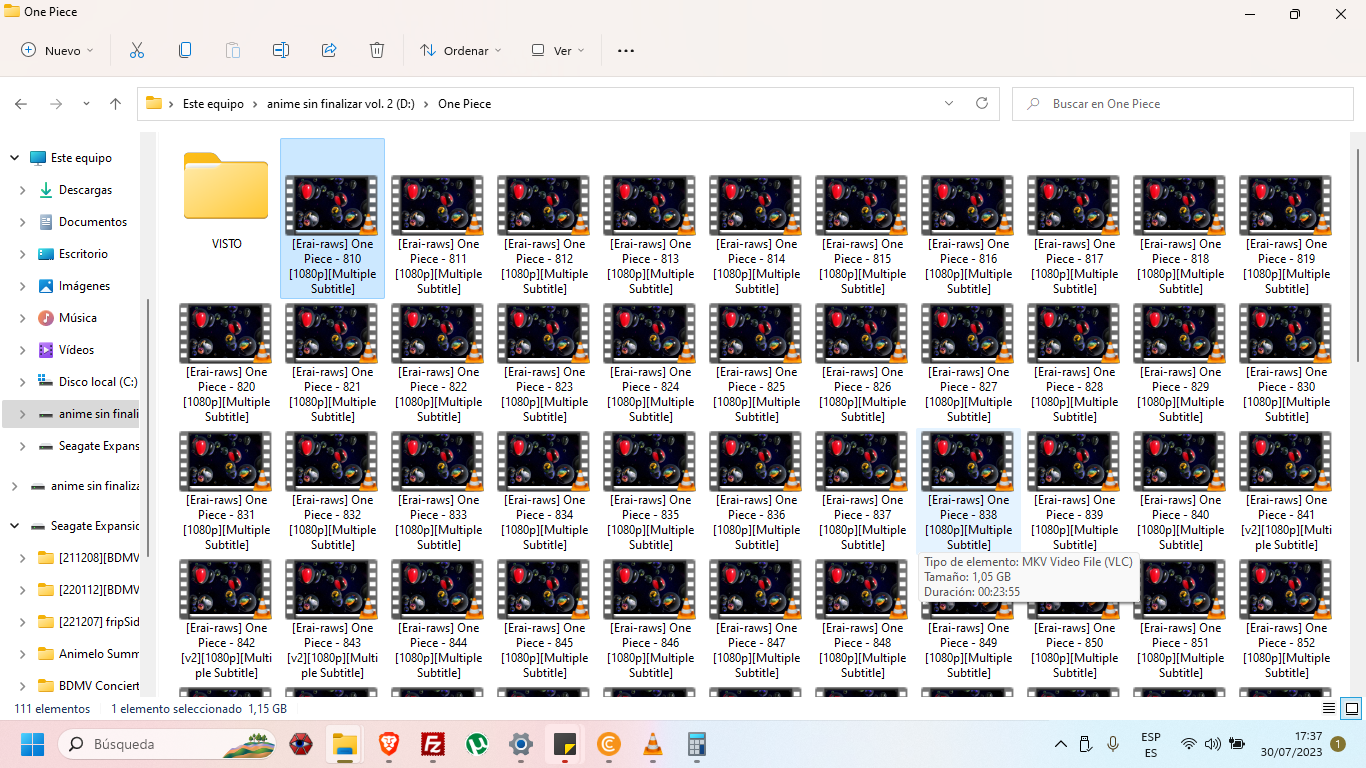The height and width of the screenshot is (768, 1366).
Task: Open Brave browser from taskbar
Action: [x=388, y=744]
